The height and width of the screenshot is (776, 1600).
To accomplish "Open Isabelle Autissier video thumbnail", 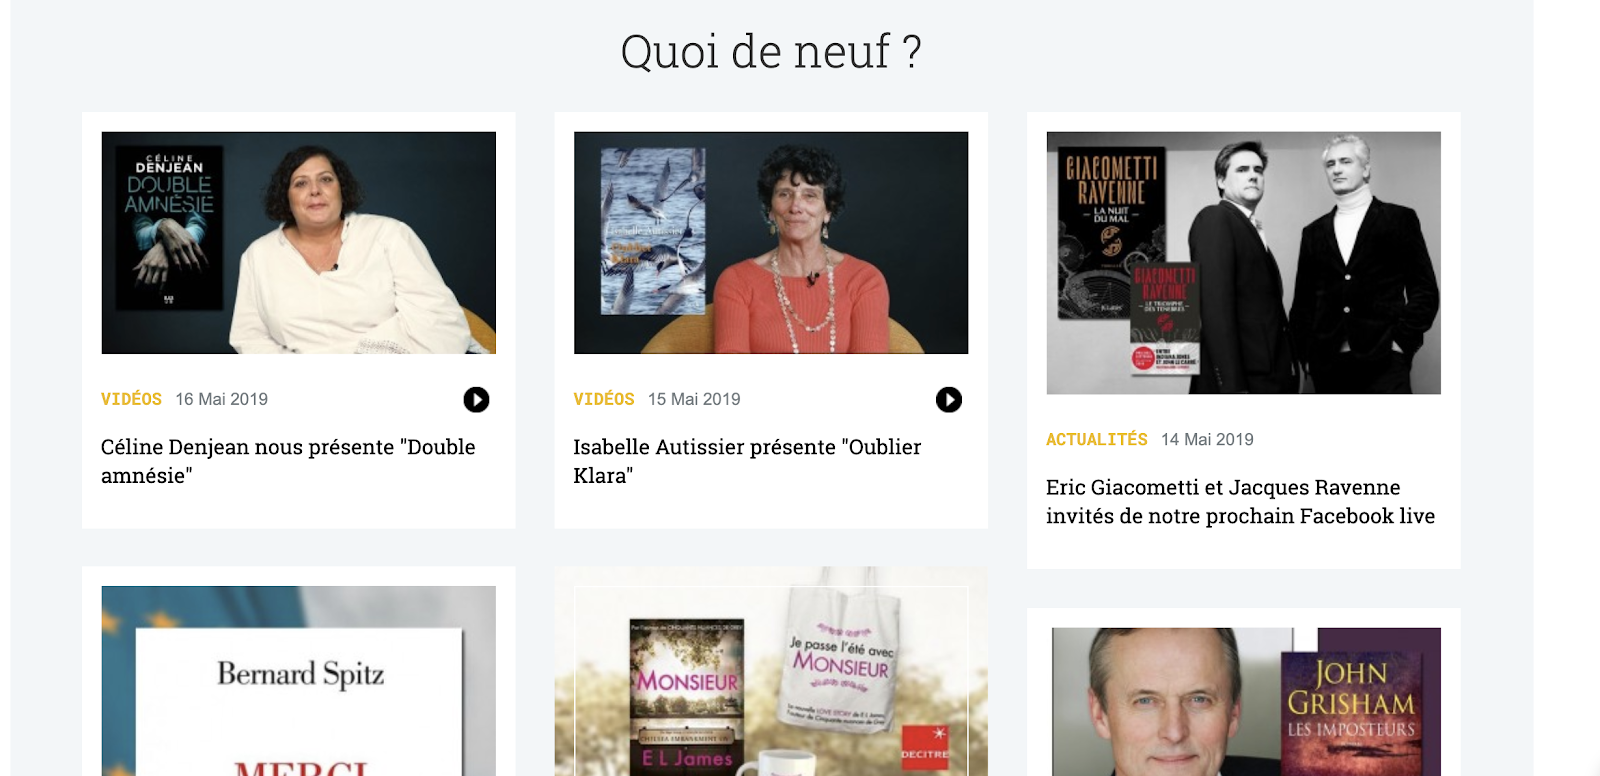I will click(771, 243).
